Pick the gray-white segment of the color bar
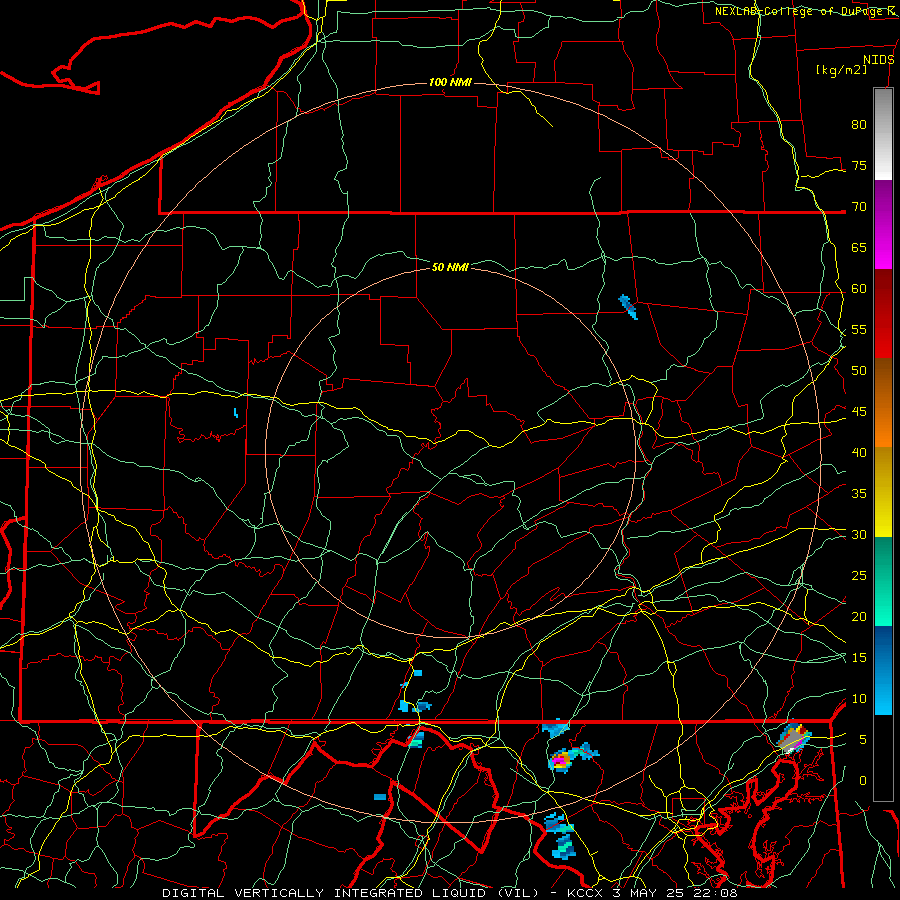This screenshot has width=900, height=900. coord(883,134)
